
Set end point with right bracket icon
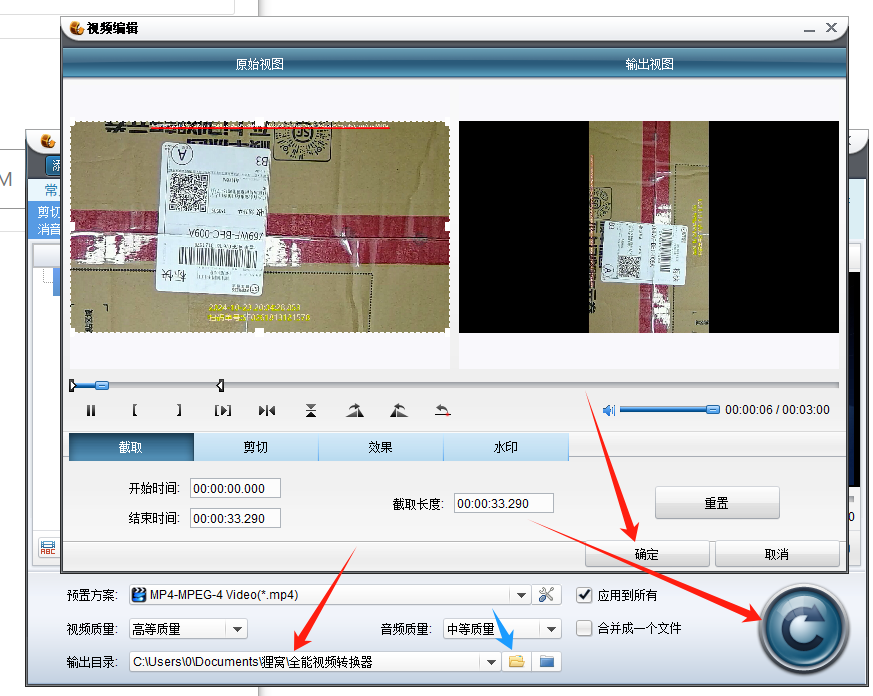point(179,411)
